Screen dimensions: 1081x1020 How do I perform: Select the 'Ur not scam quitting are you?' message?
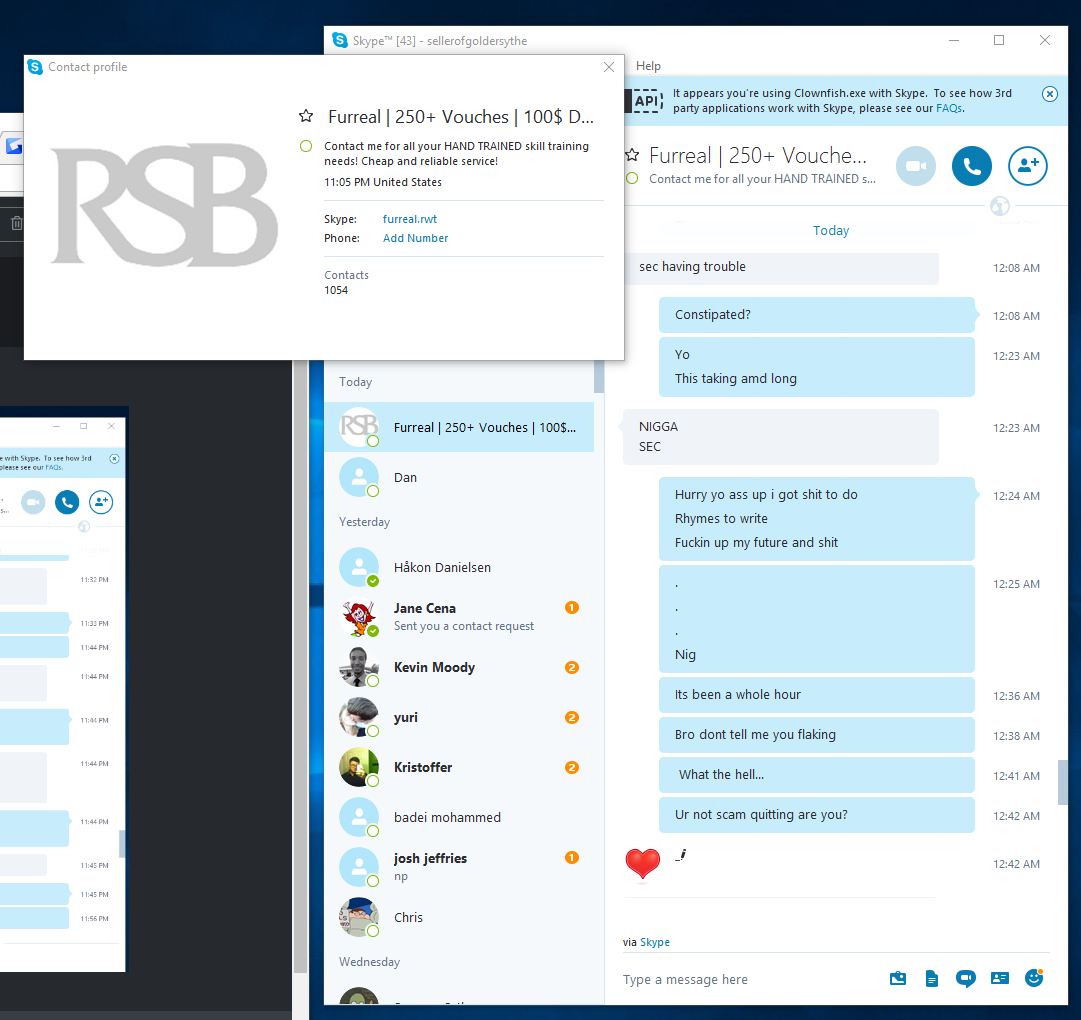pyautogui.click(x=816, y=815)
